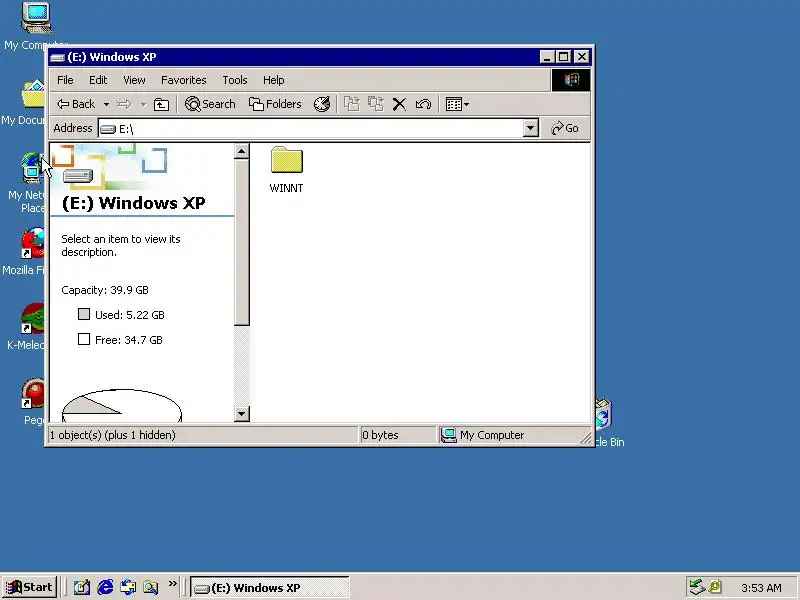The height and width of the screenshot is (600, 800).
Task: Click the "Select an item to view its description." text
Action: point(121,245)
